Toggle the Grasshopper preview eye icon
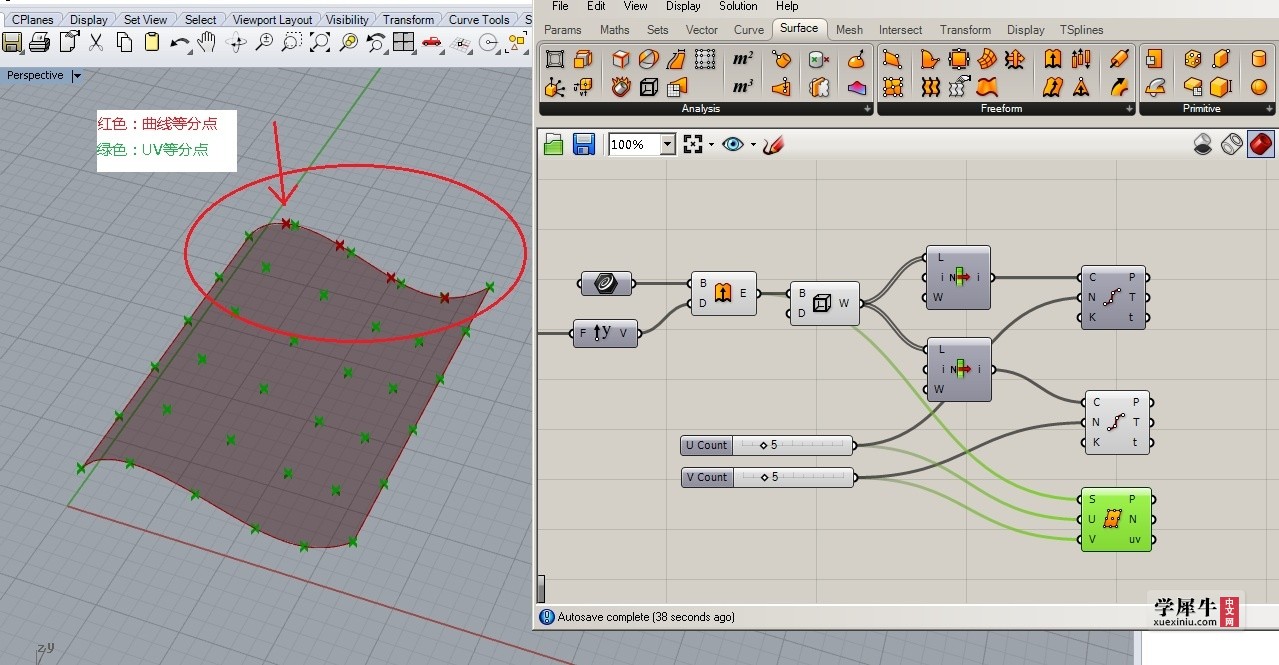Screen dimensions: 1279x665 pos(733,145)
